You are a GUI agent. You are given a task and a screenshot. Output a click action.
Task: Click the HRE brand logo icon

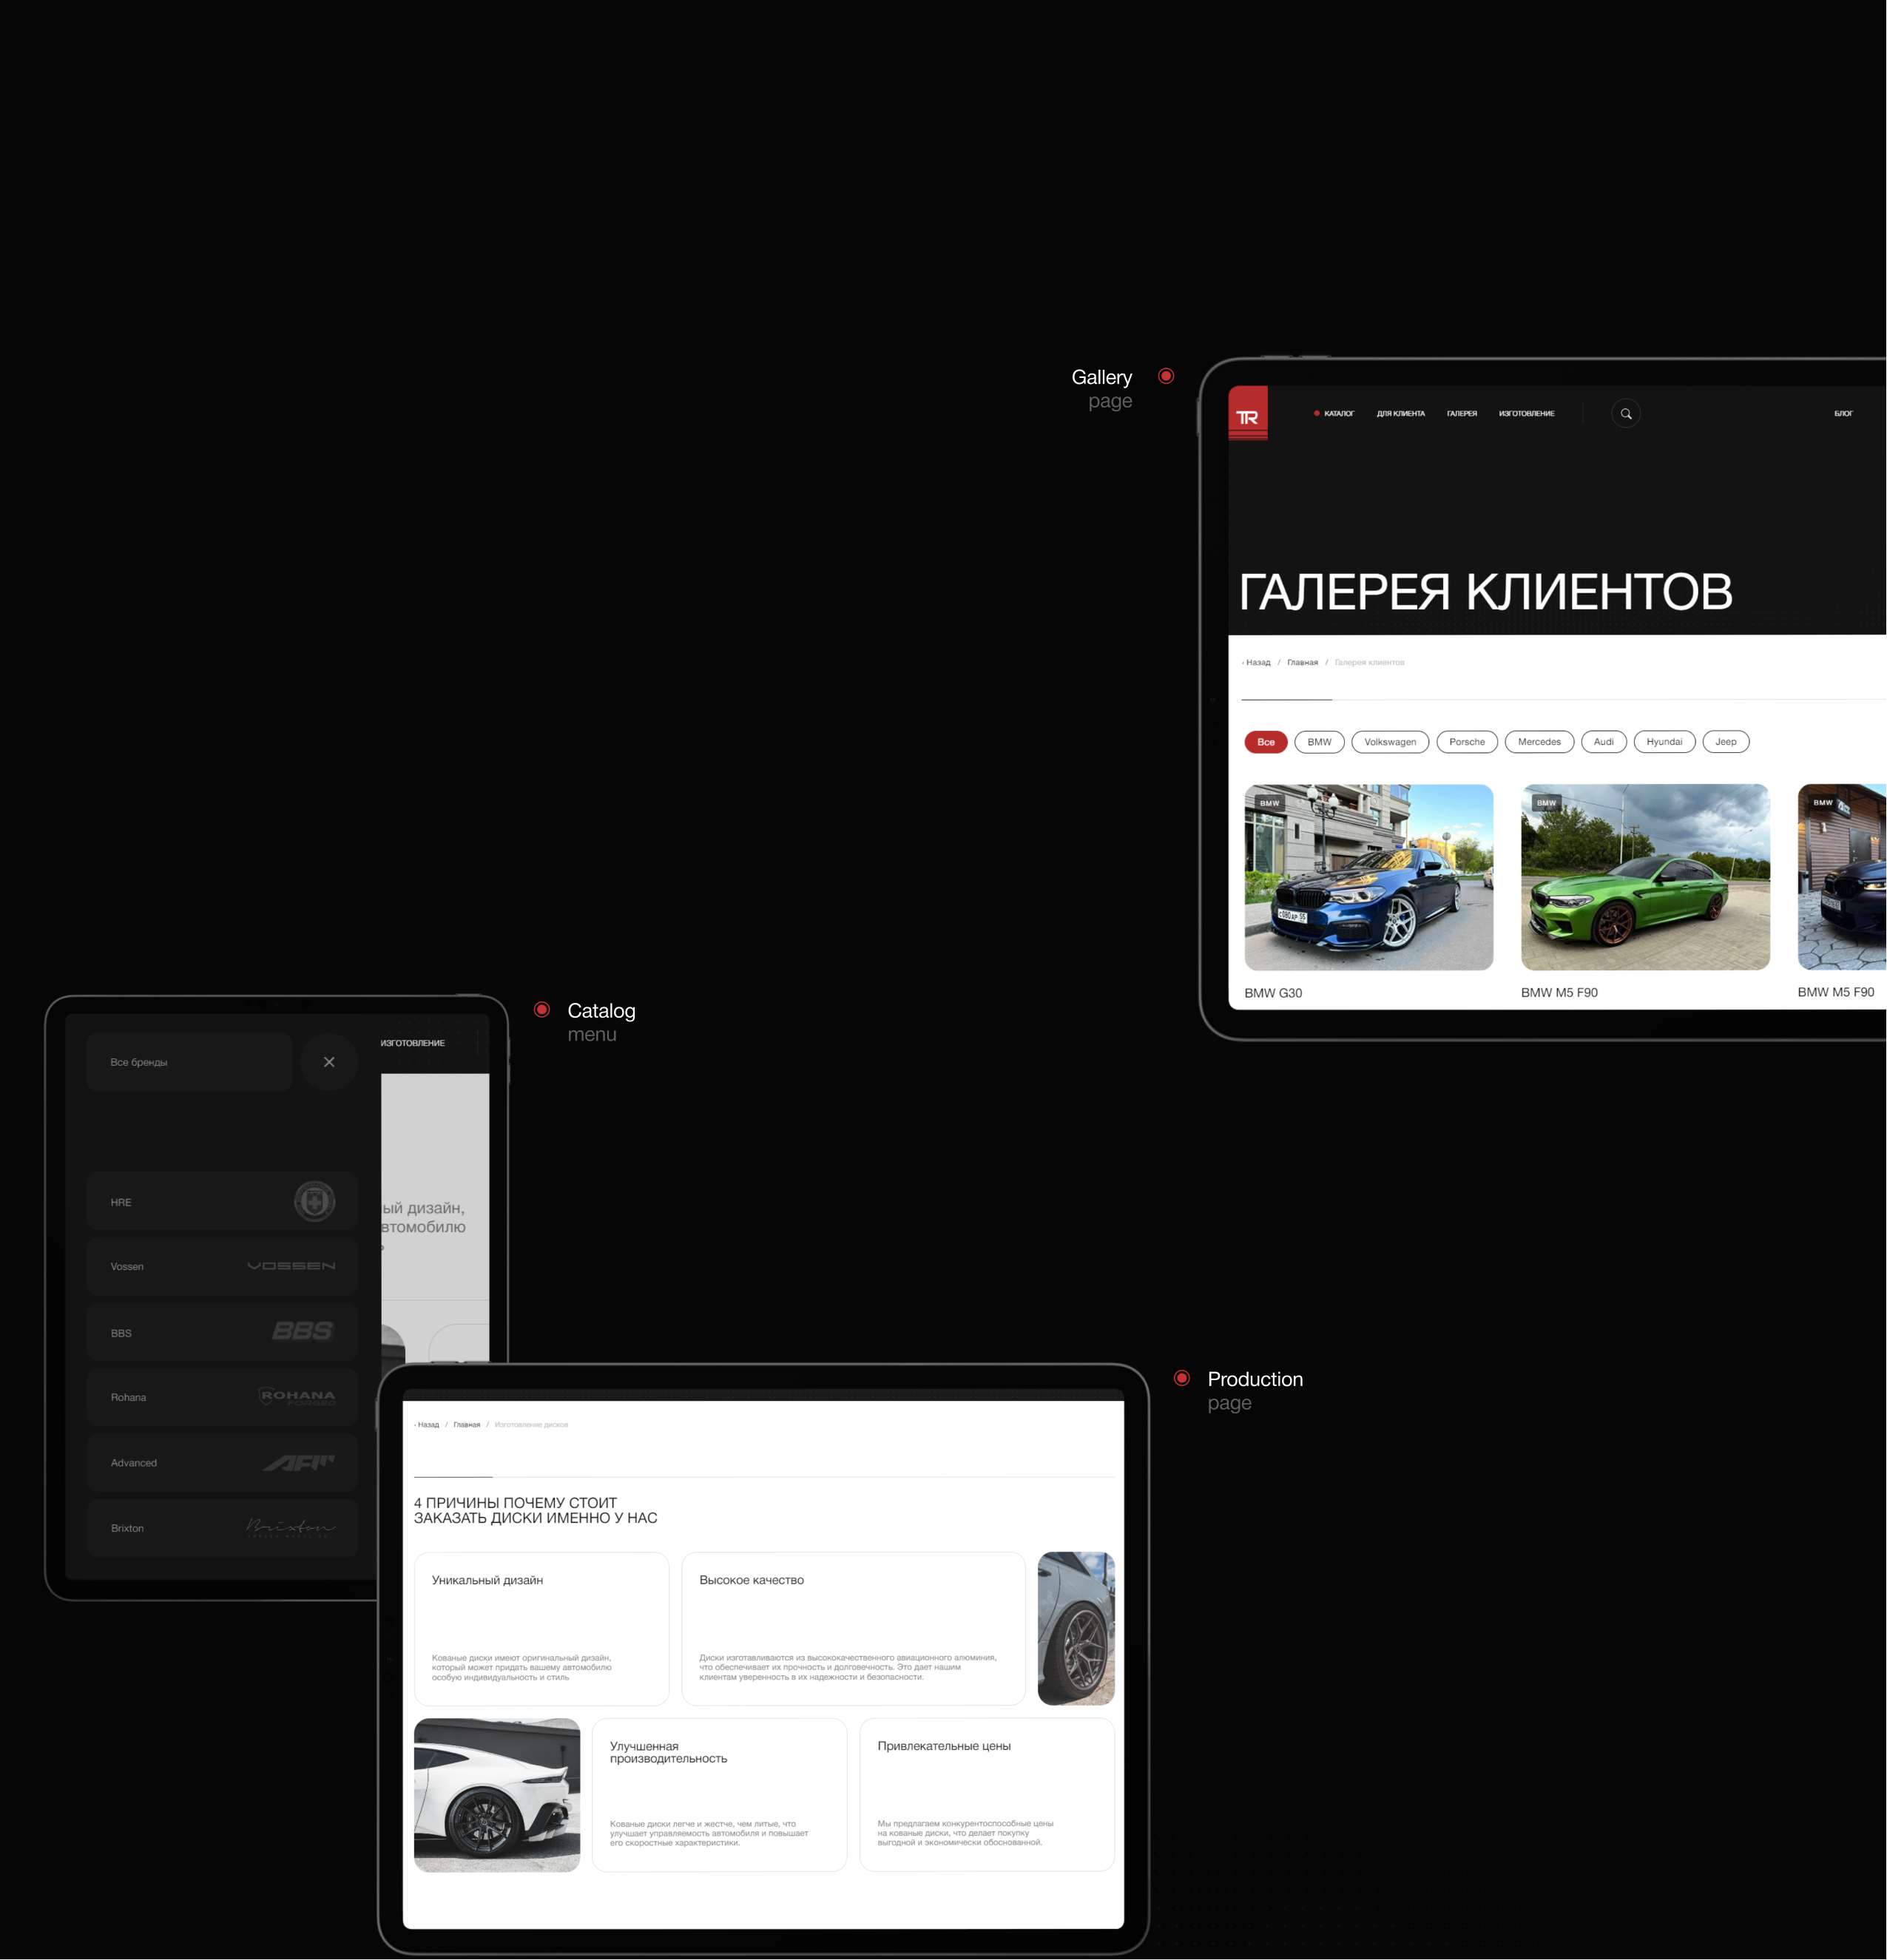[x=314, y=1201]
